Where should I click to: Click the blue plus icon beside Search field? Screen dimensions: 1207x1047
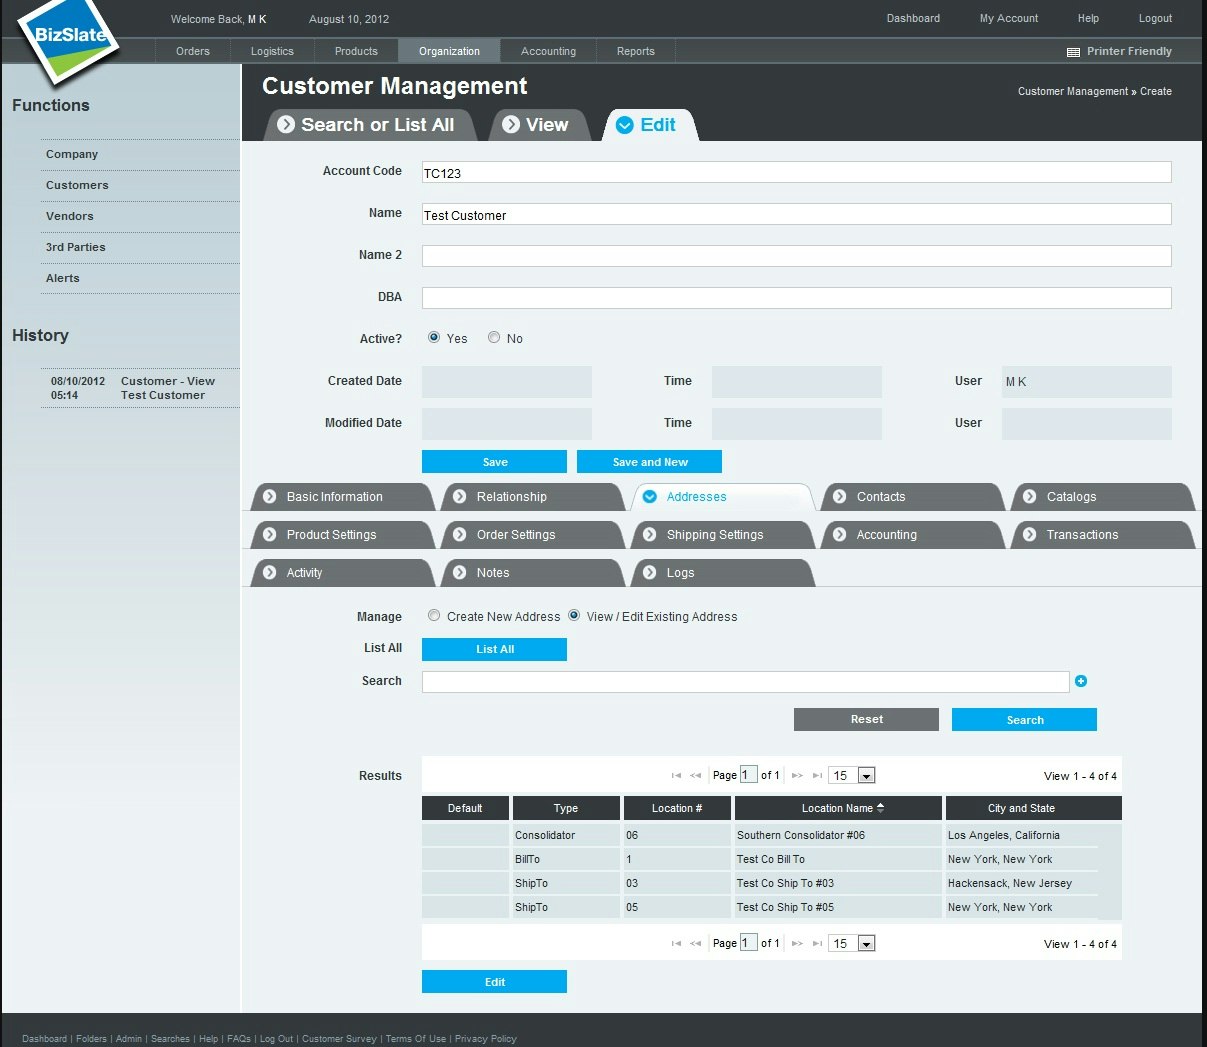coord(1081,681)
